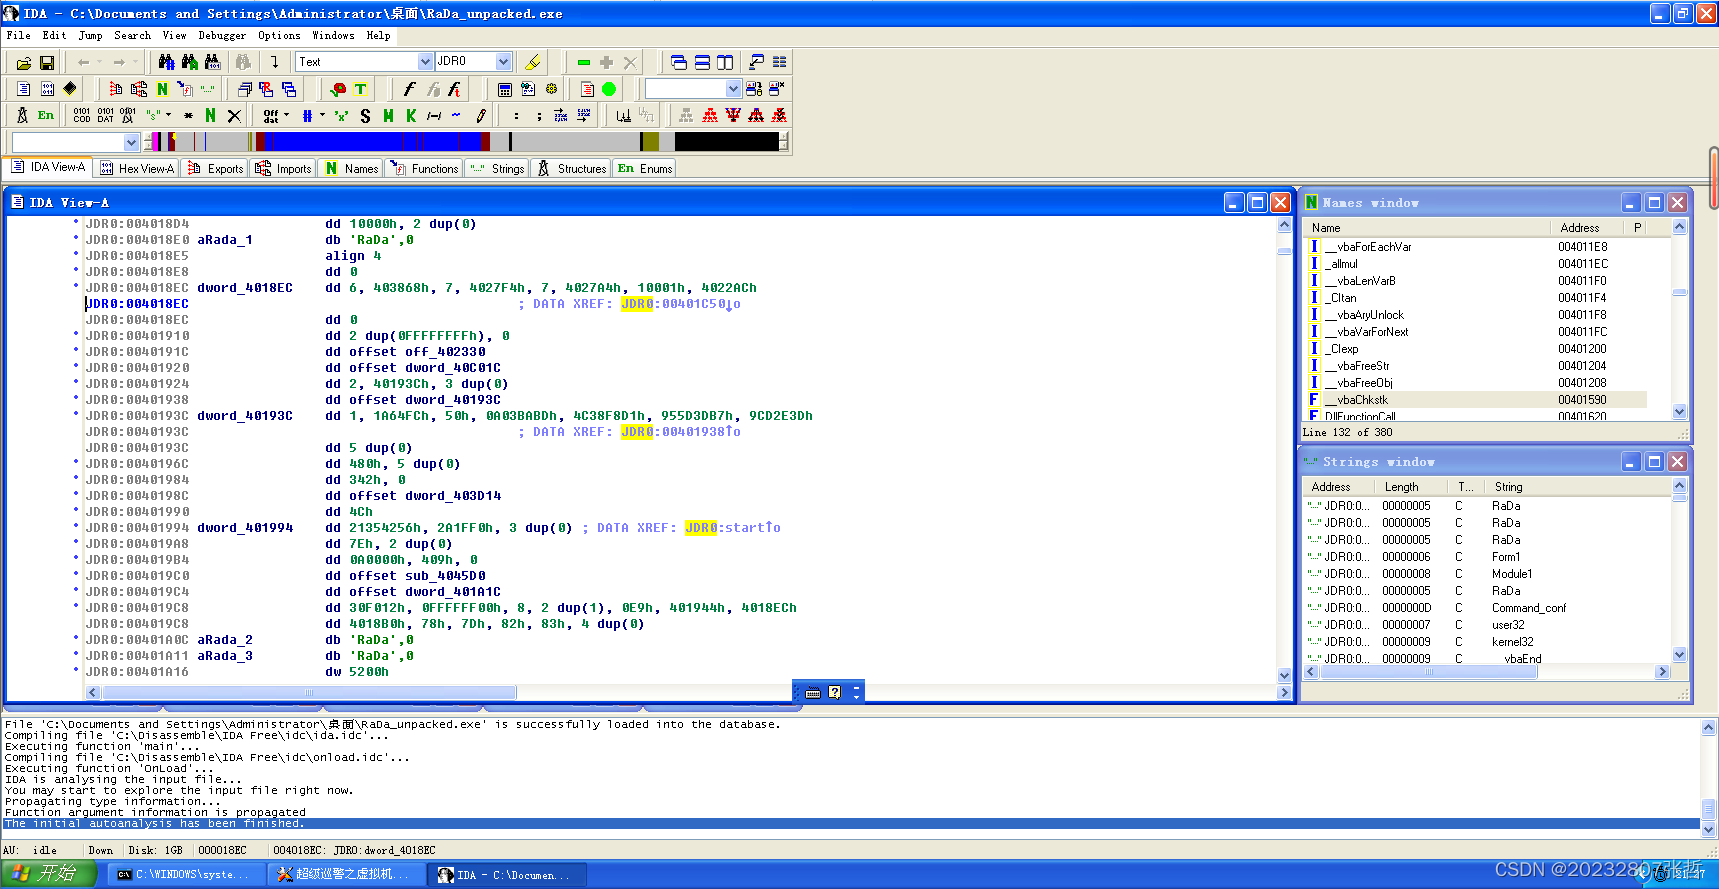The width and height of the screenshot is (1719, 889).
Task: Expand the JDR0 segment dropdown
Action: pos(503,62)
